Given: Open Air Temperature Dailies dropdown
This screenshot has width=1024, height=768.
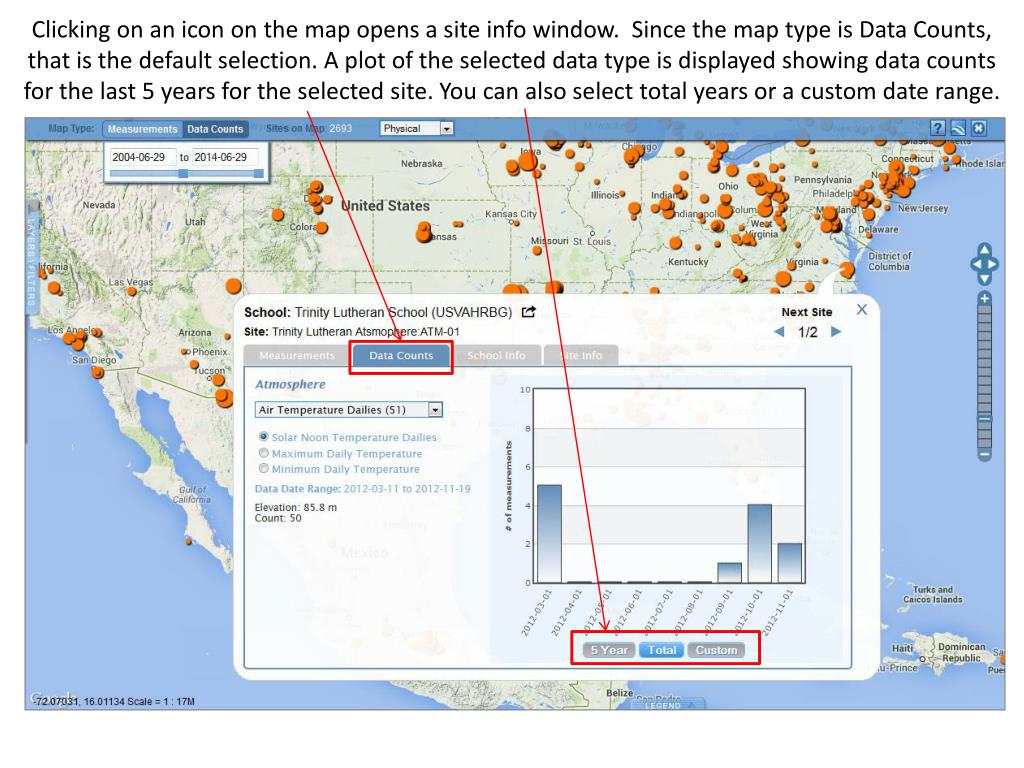Looking at the screenshot, I should pos(348,409).
